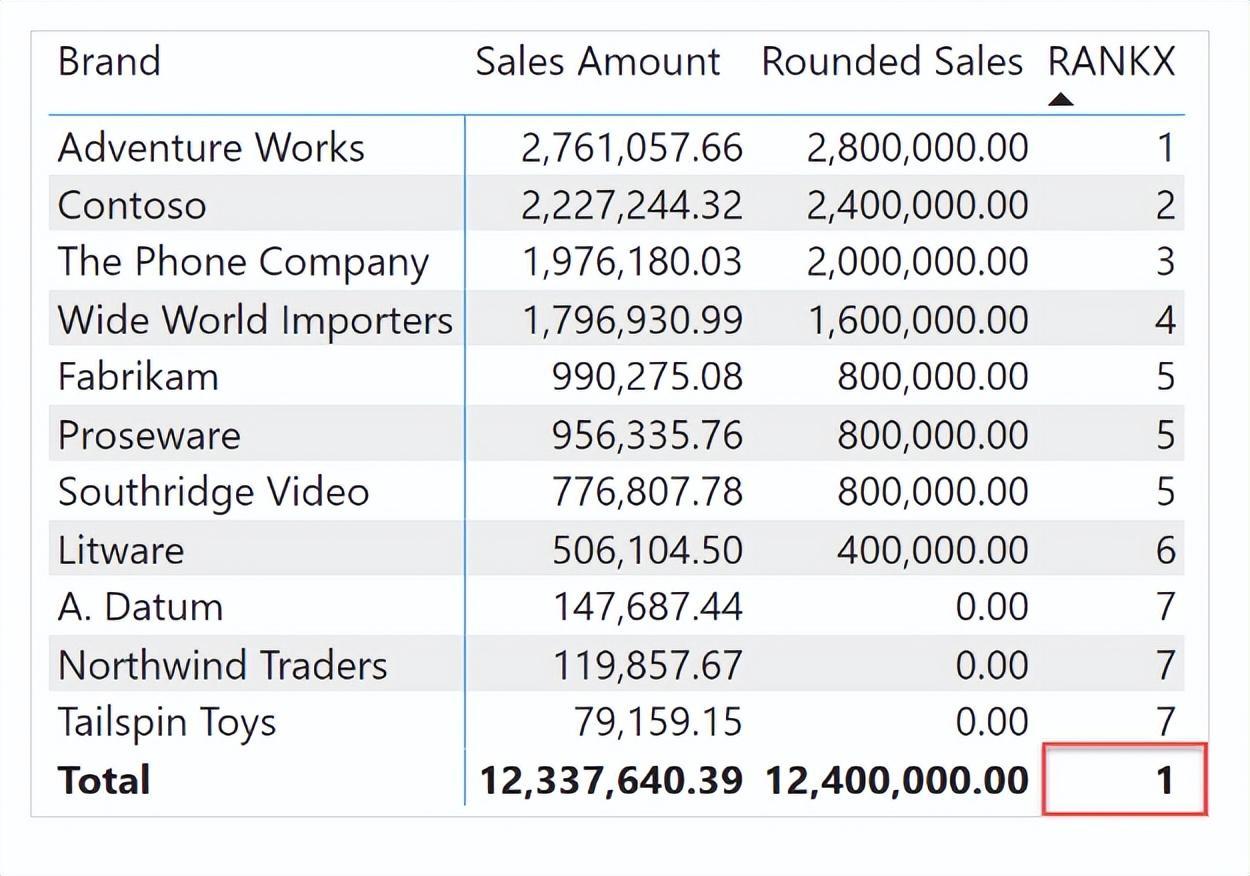The image size is (1250, 876).
Task: Select the Fabrikam brand cell
Action: (x=138, y=377)
